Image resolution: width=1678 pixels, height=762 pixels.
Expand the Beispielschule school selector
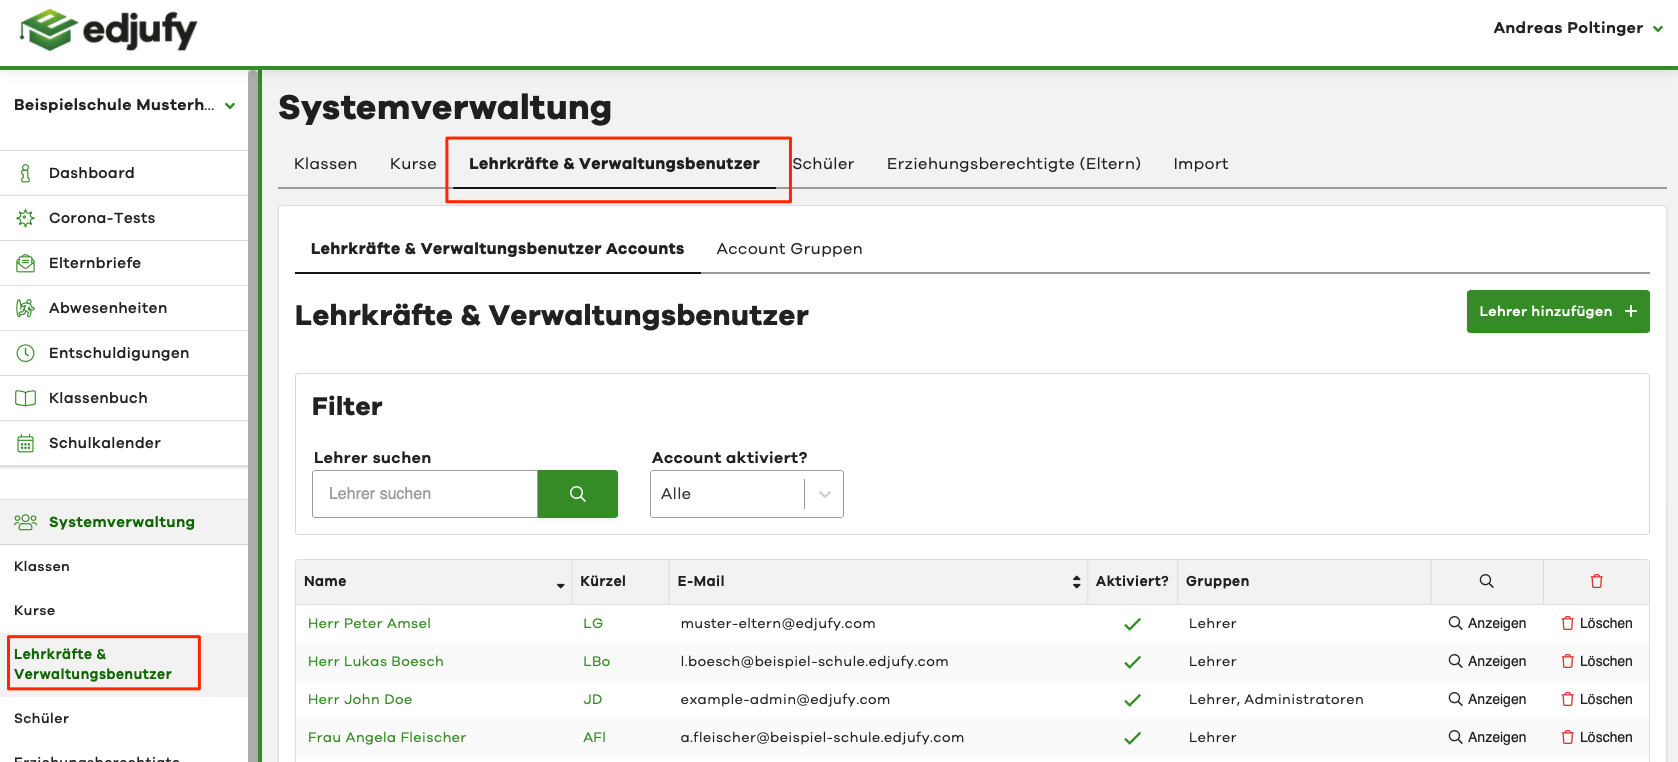click(124, 105)
